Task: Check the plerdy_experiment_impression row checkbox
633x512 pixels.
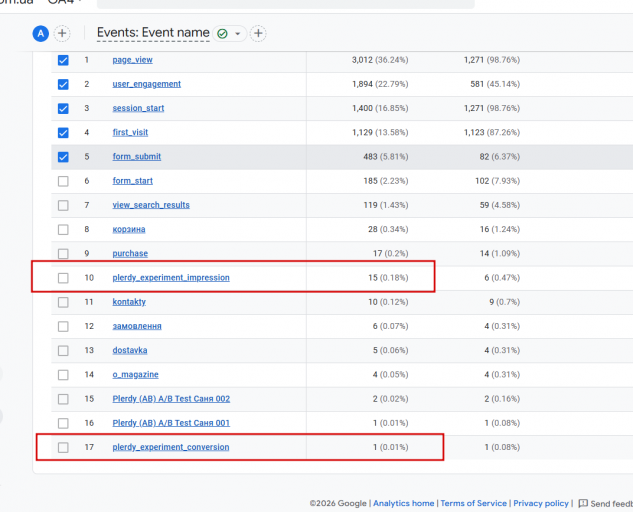Action: (x=63, y=278)
